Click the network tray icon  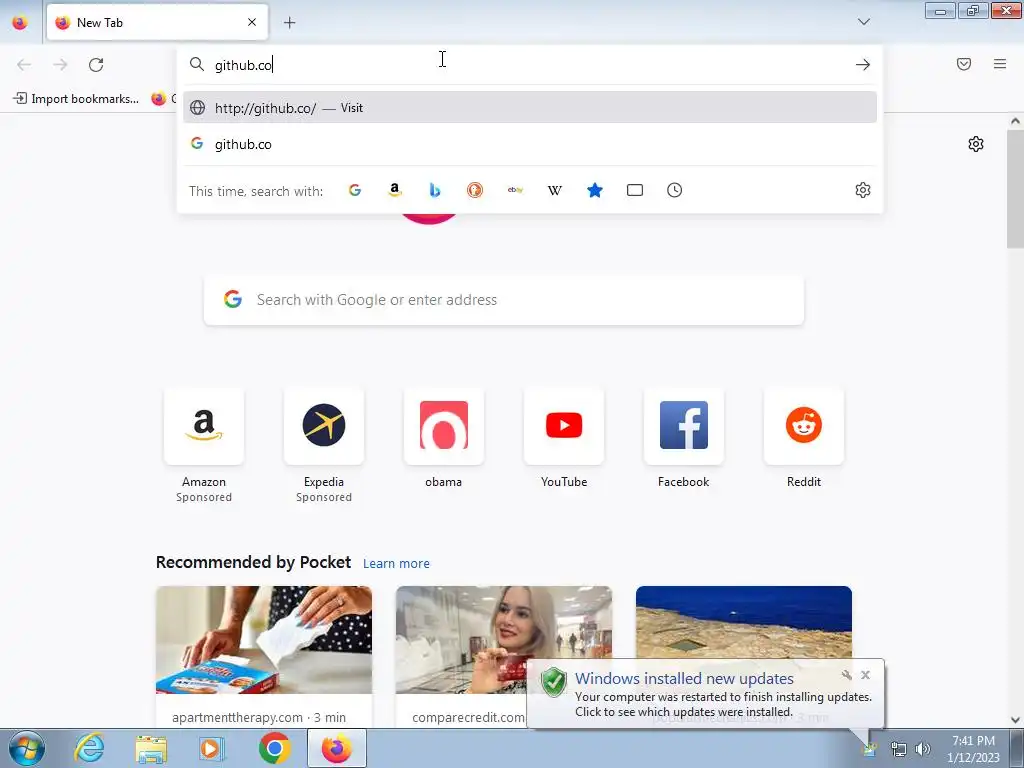899,749
